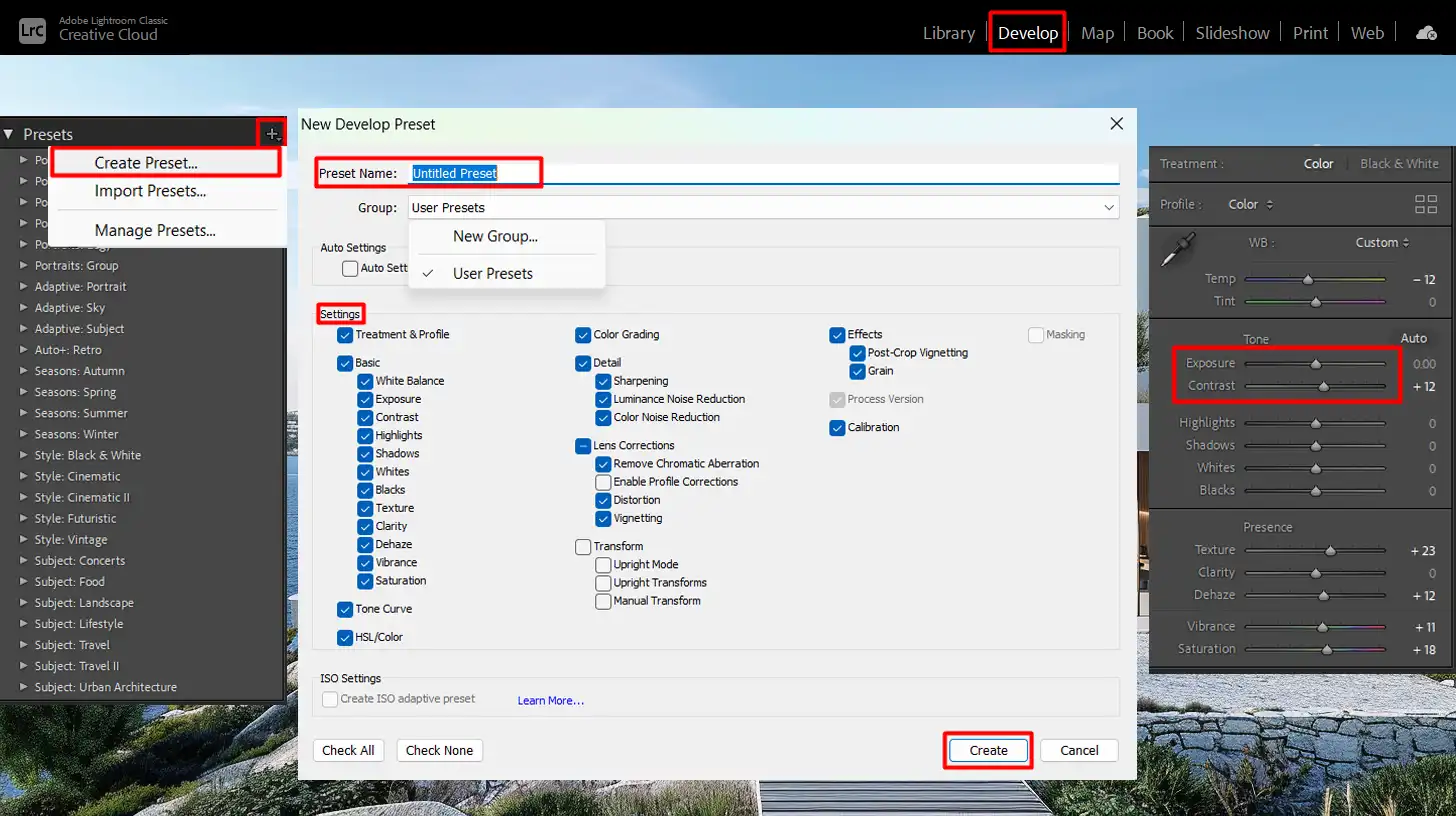The image size is (1456, 816).
Task: Close the New Develop Preset dialog
Action: click(x=1117, y=124)
